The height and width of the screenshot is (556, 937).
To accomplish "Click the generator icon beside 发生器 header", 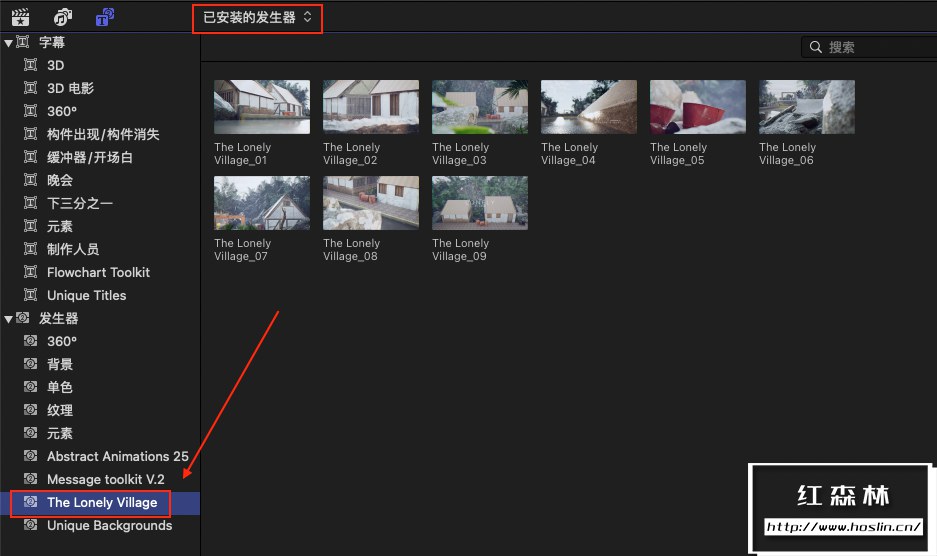I will click(x=23, y=317).
